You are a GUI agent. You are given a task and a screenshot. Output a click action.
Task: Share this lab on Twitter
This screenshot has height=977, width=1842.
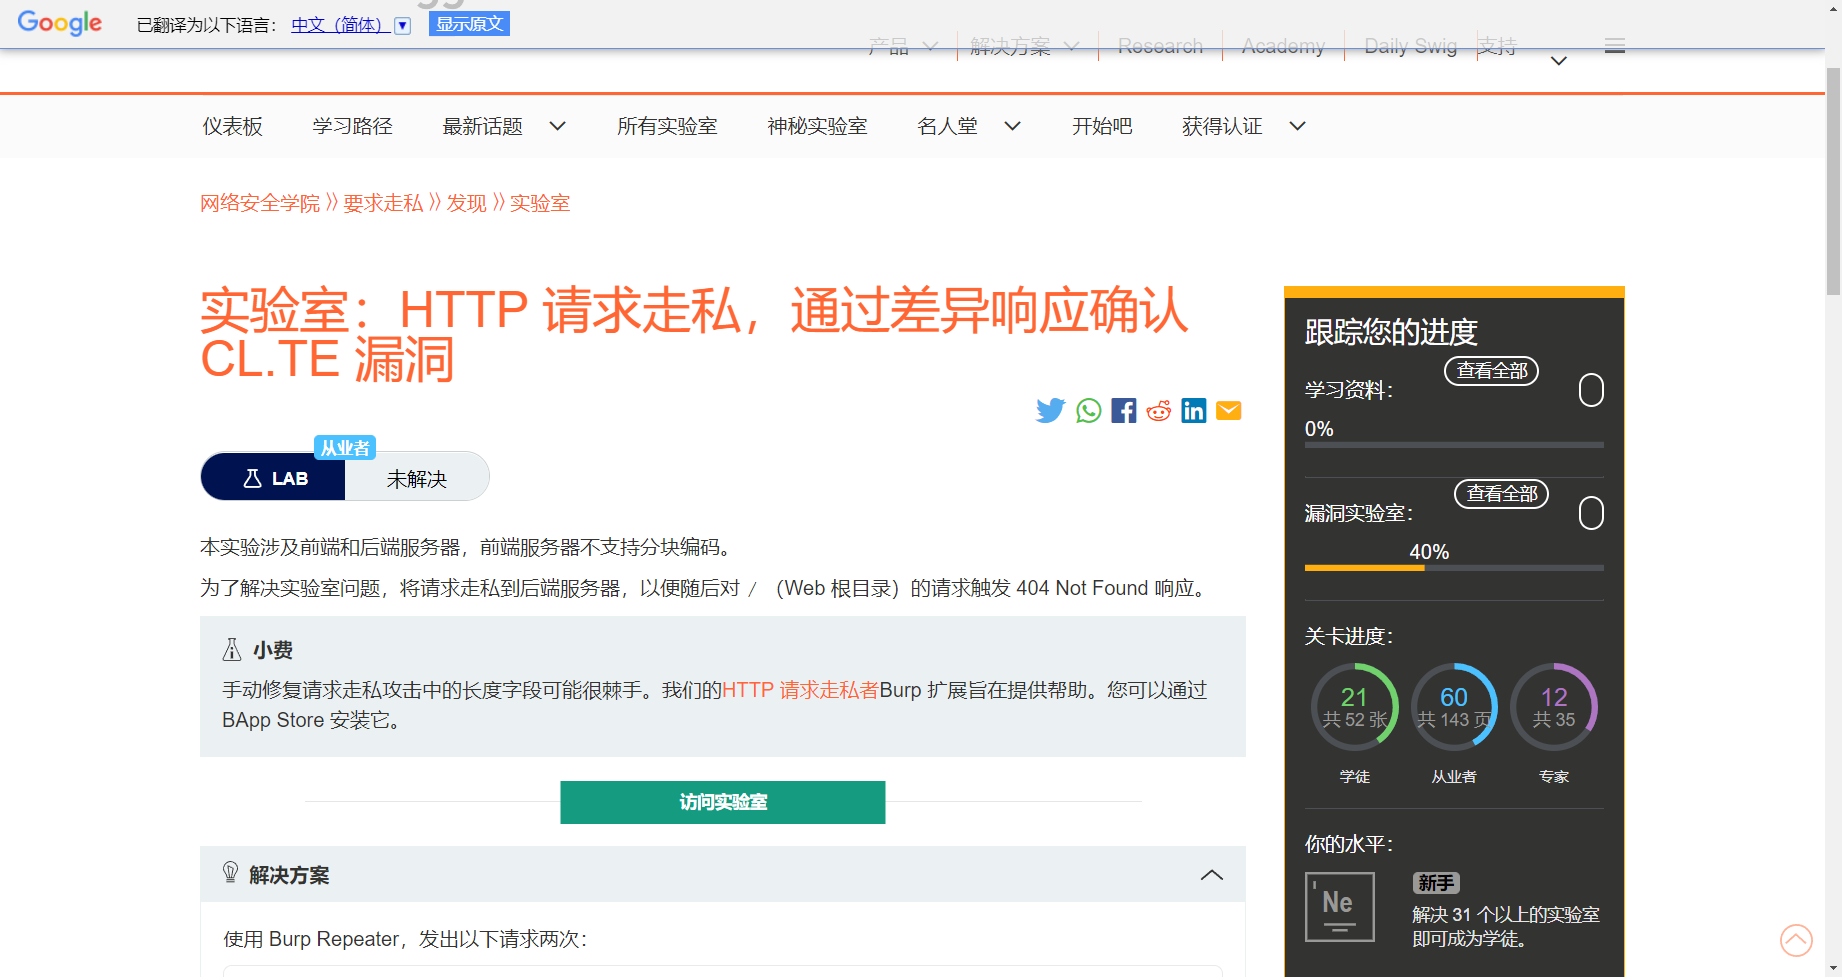coord(1051,410)
